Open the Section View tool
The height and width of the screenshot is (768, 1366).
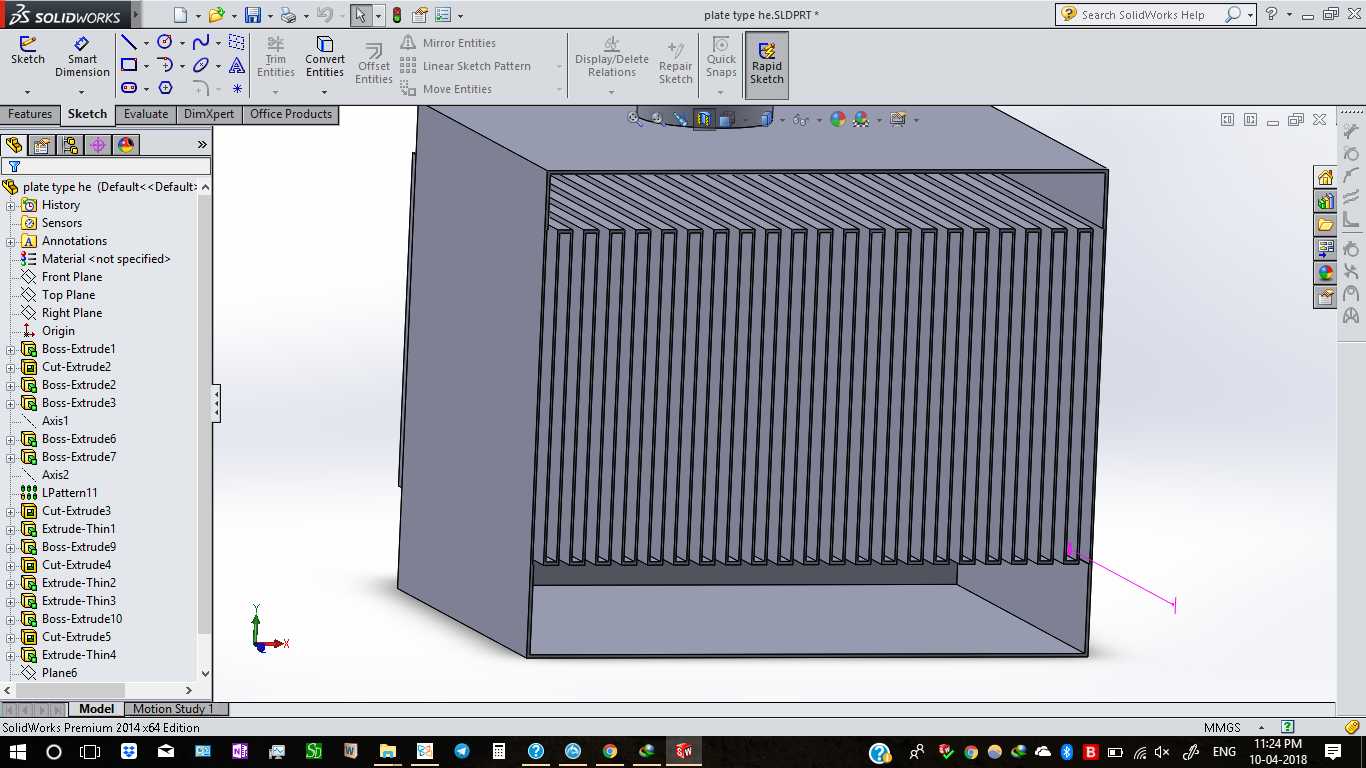point(704,119)
